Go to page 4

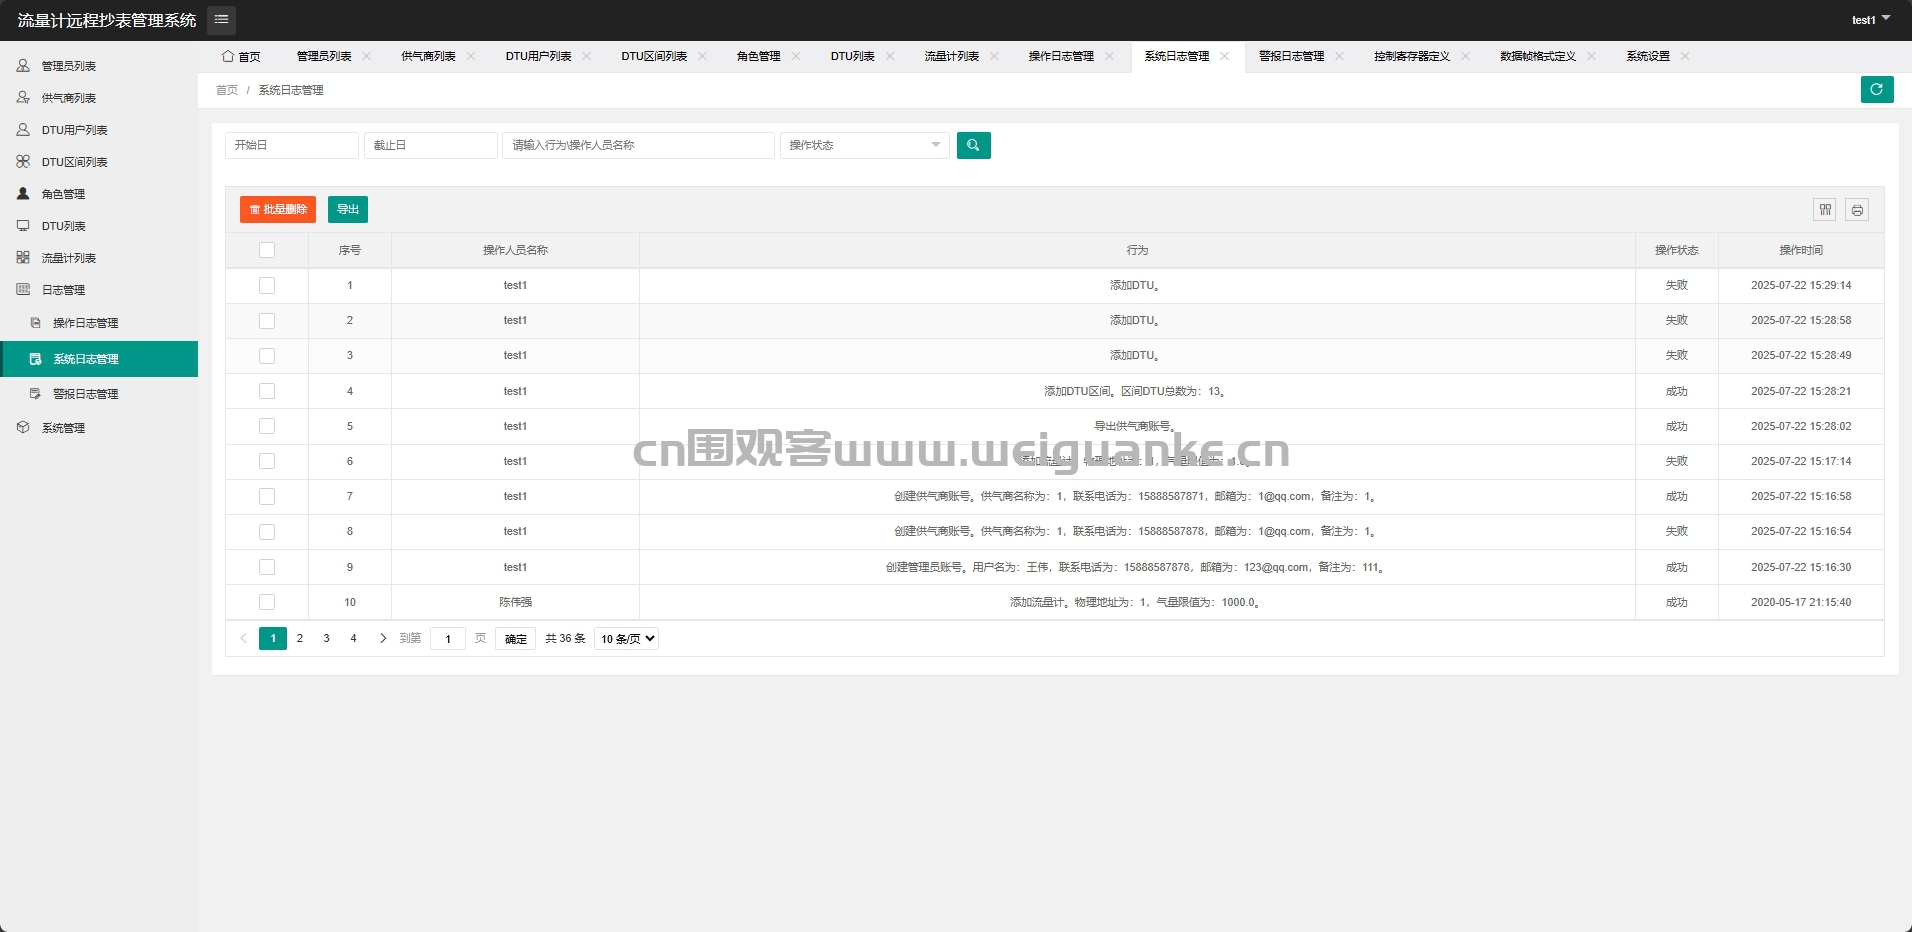click(353, 638)
